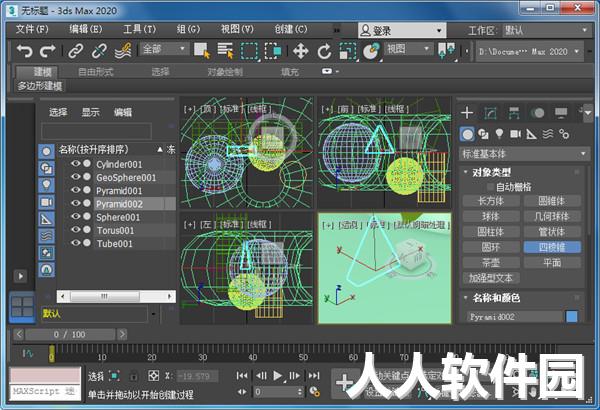Viewport: 600px width, 410px height.
Task: Select the Shapes category icon
Action: tap(483, 134)
